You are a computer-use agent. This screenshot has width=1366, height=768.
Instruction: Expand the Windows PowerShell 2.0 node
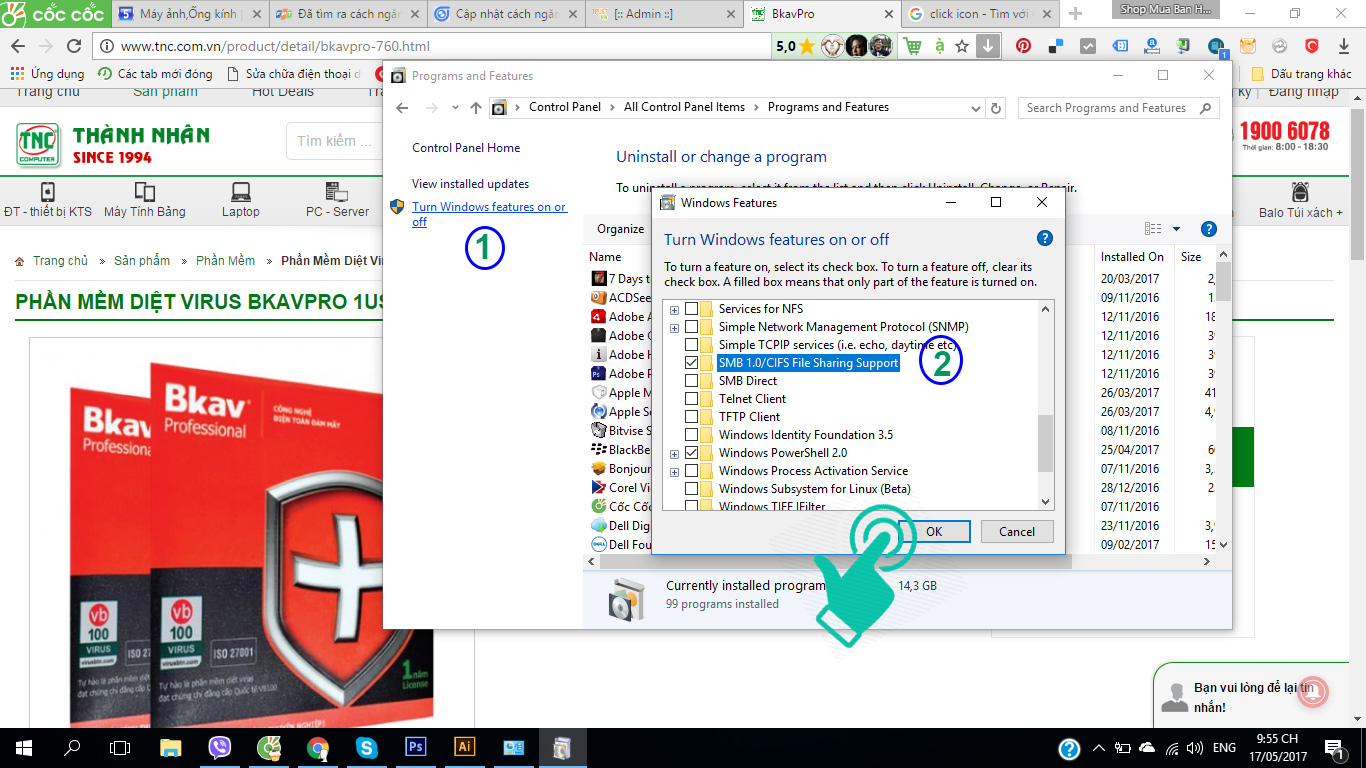click(674, 454)
